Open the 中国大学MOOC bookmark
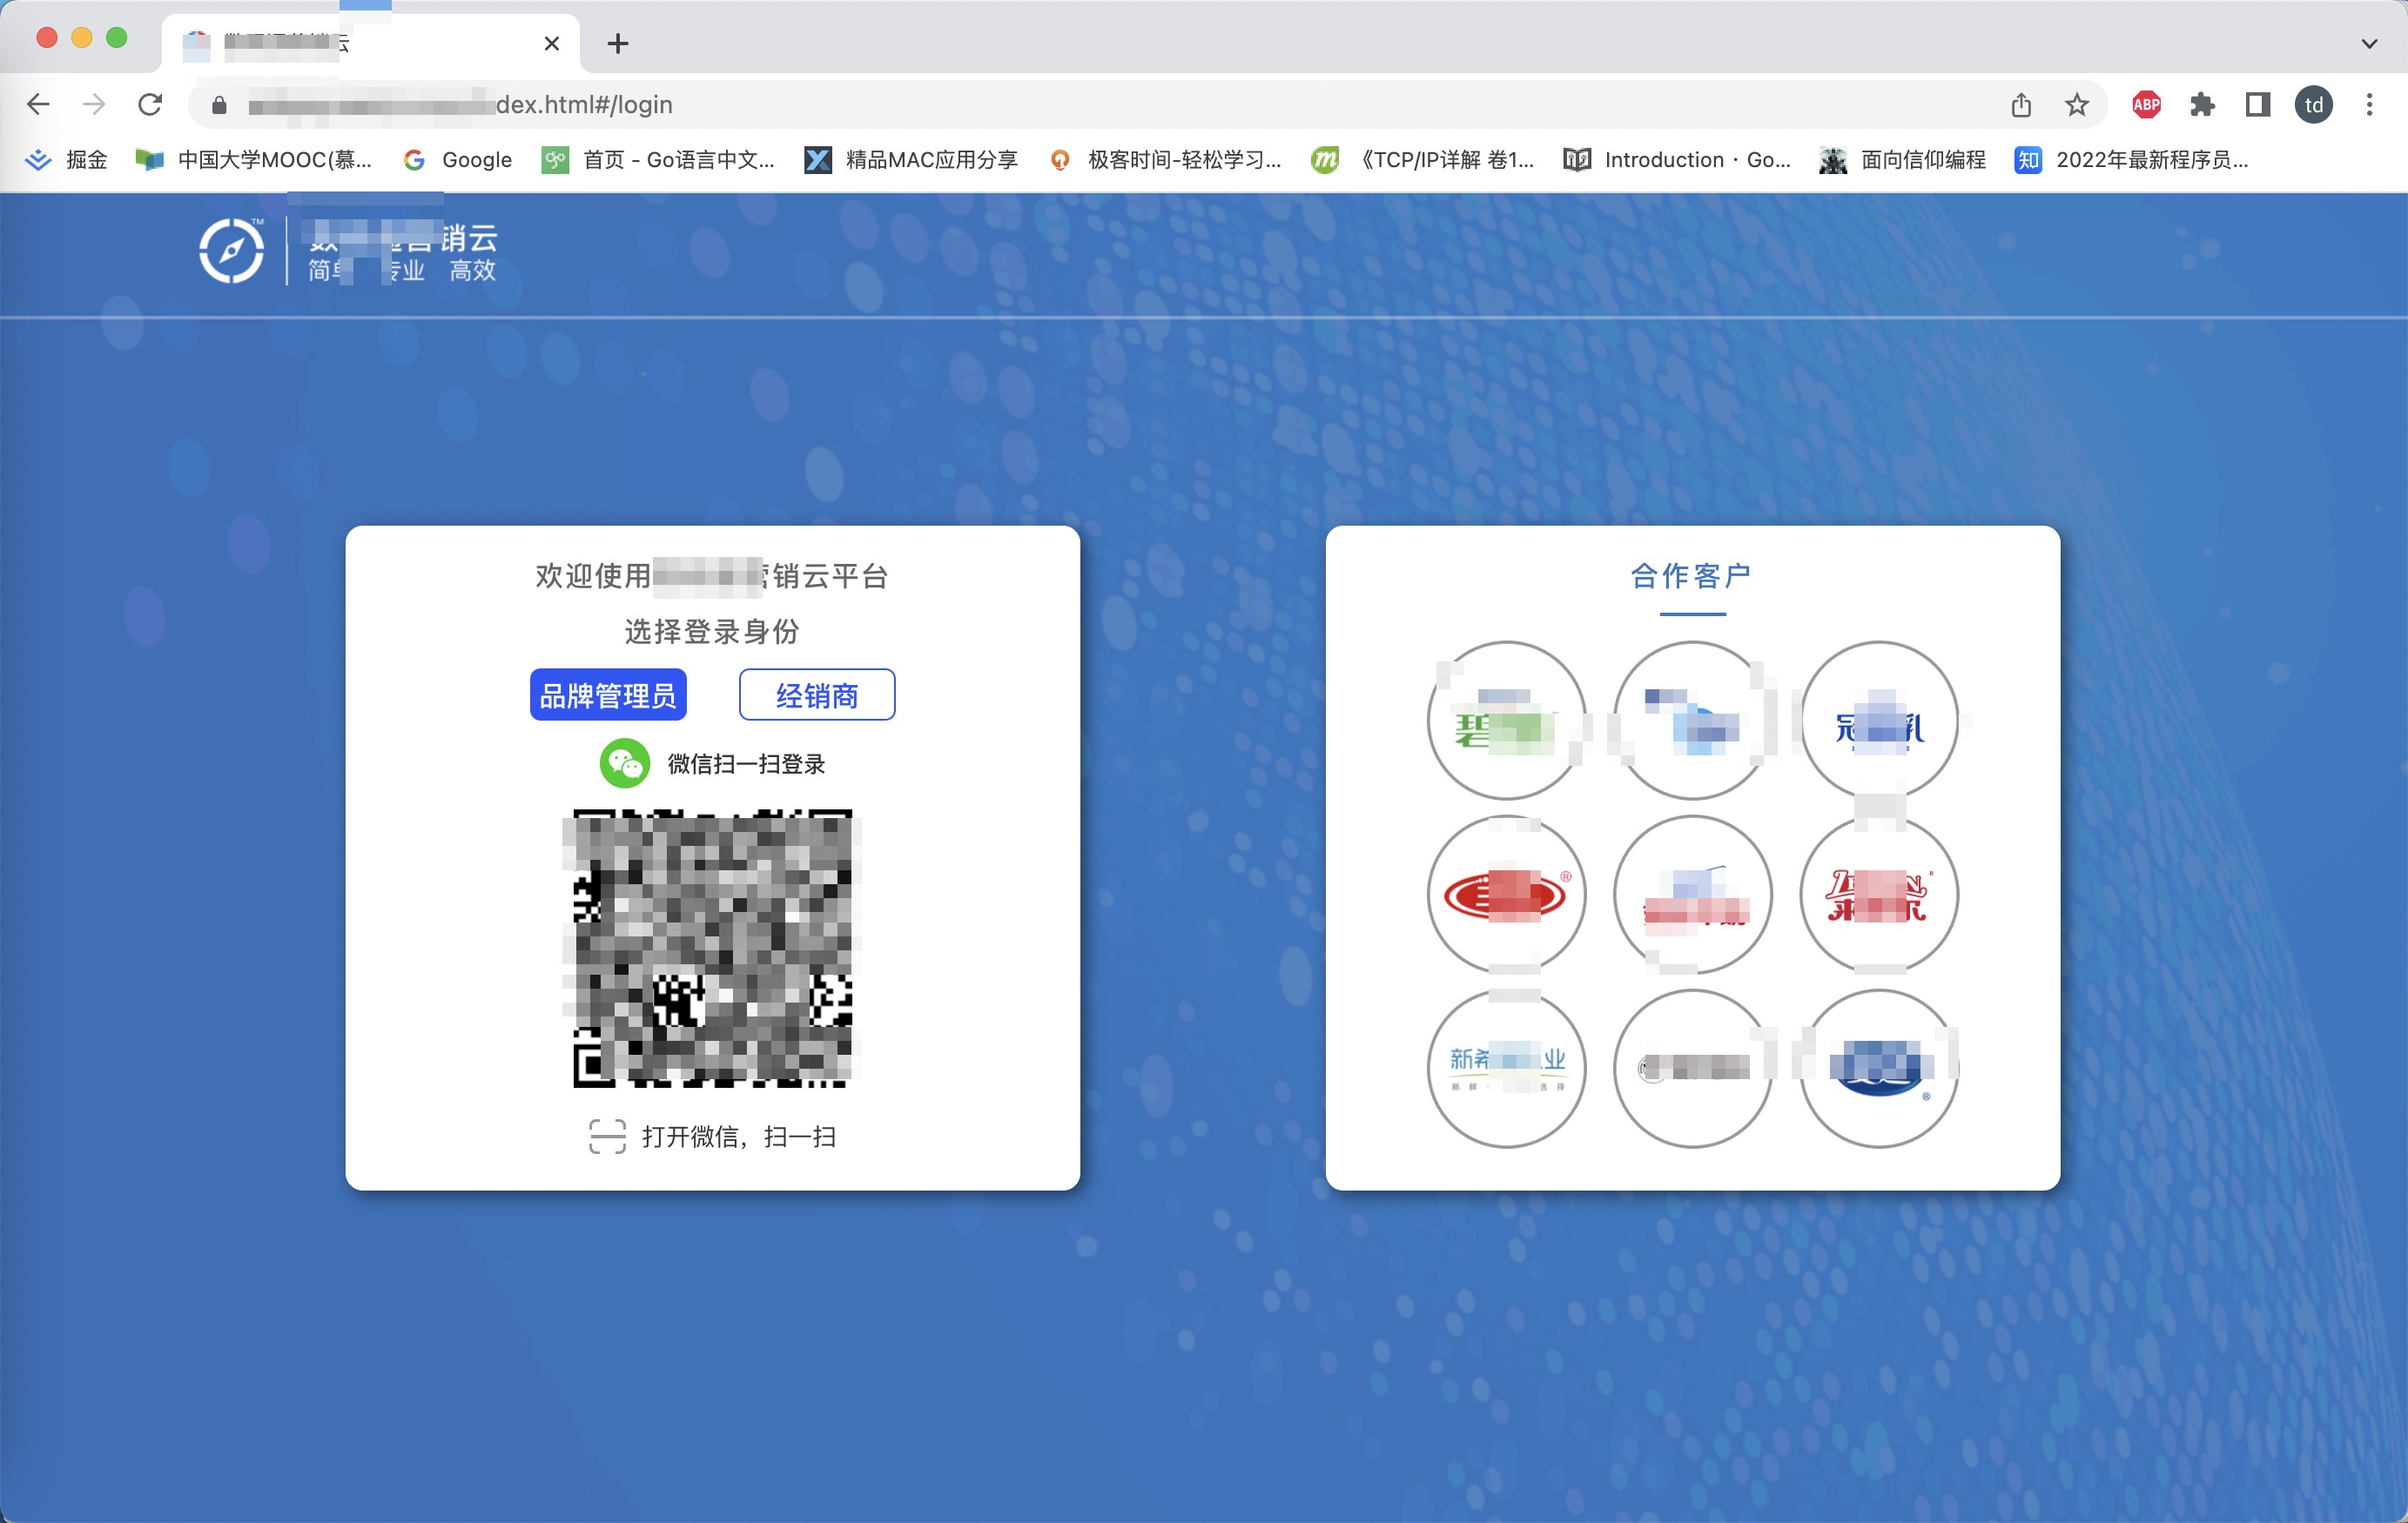This screenshot has height=1523, width=2408. (254, 160)
